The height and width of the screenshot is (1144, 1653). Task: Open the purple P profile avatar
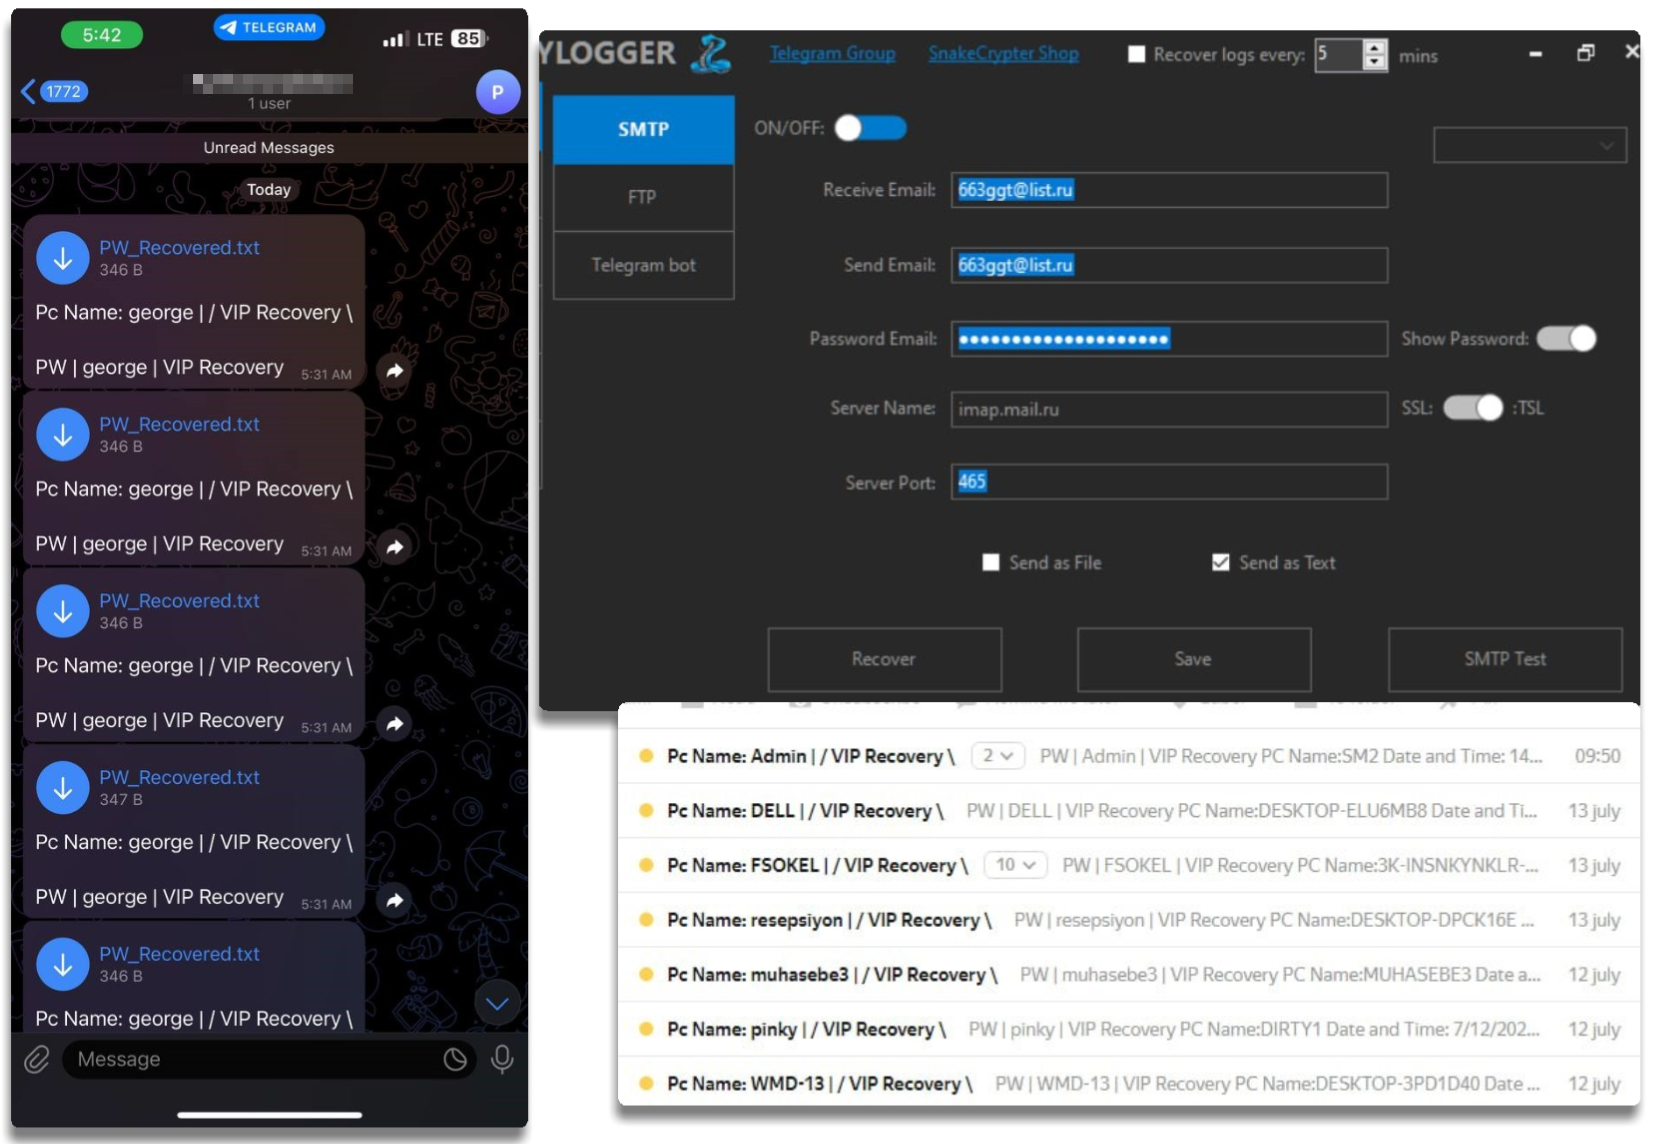pyautogui.click(x=497, y=92)
